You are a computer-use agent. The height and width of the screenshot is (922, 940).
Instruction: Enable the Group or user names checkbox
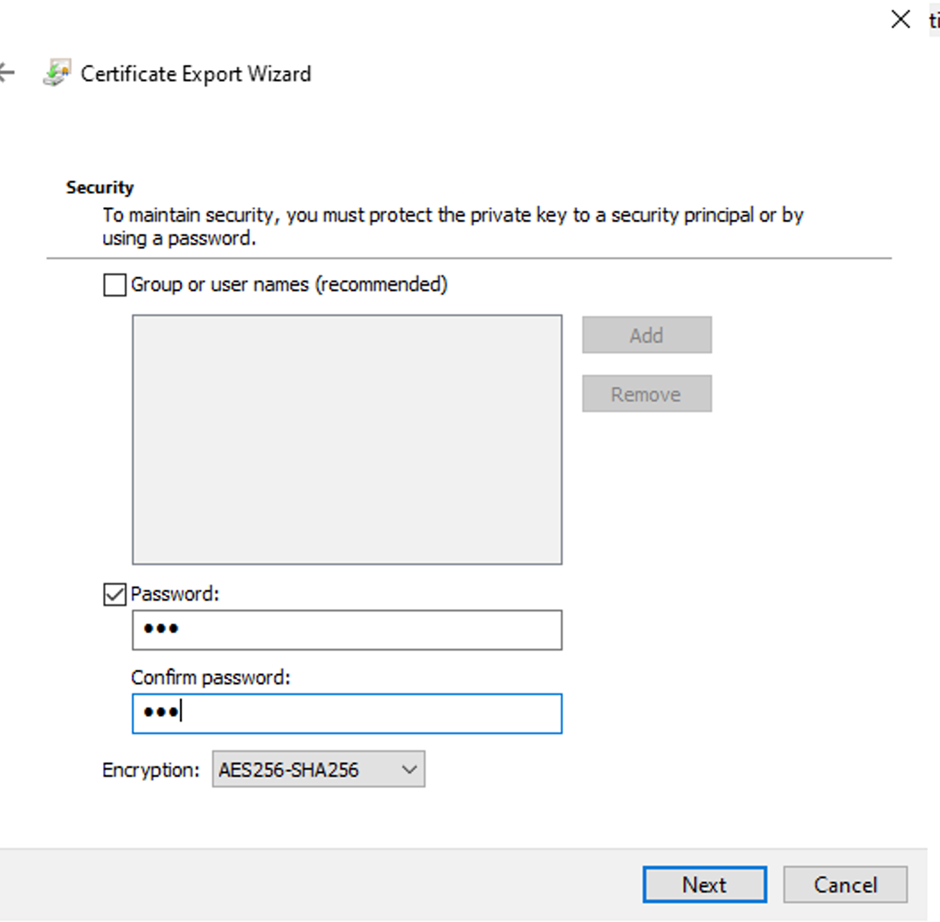(x=115, y=285)
